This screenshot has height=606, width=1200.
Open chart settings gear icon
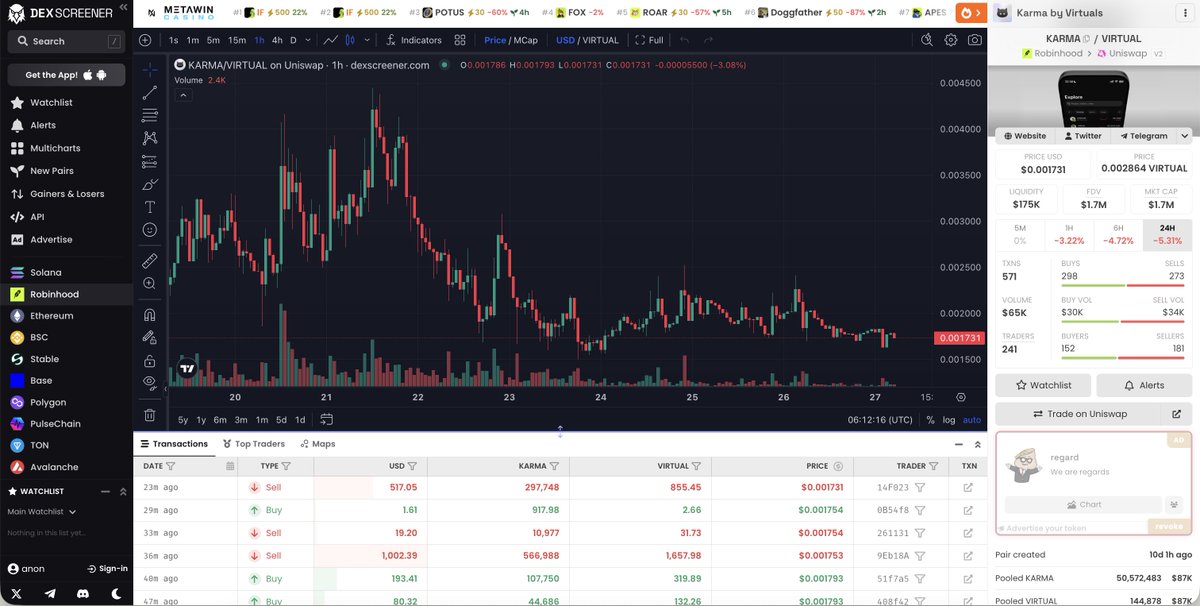click(950, 40)
